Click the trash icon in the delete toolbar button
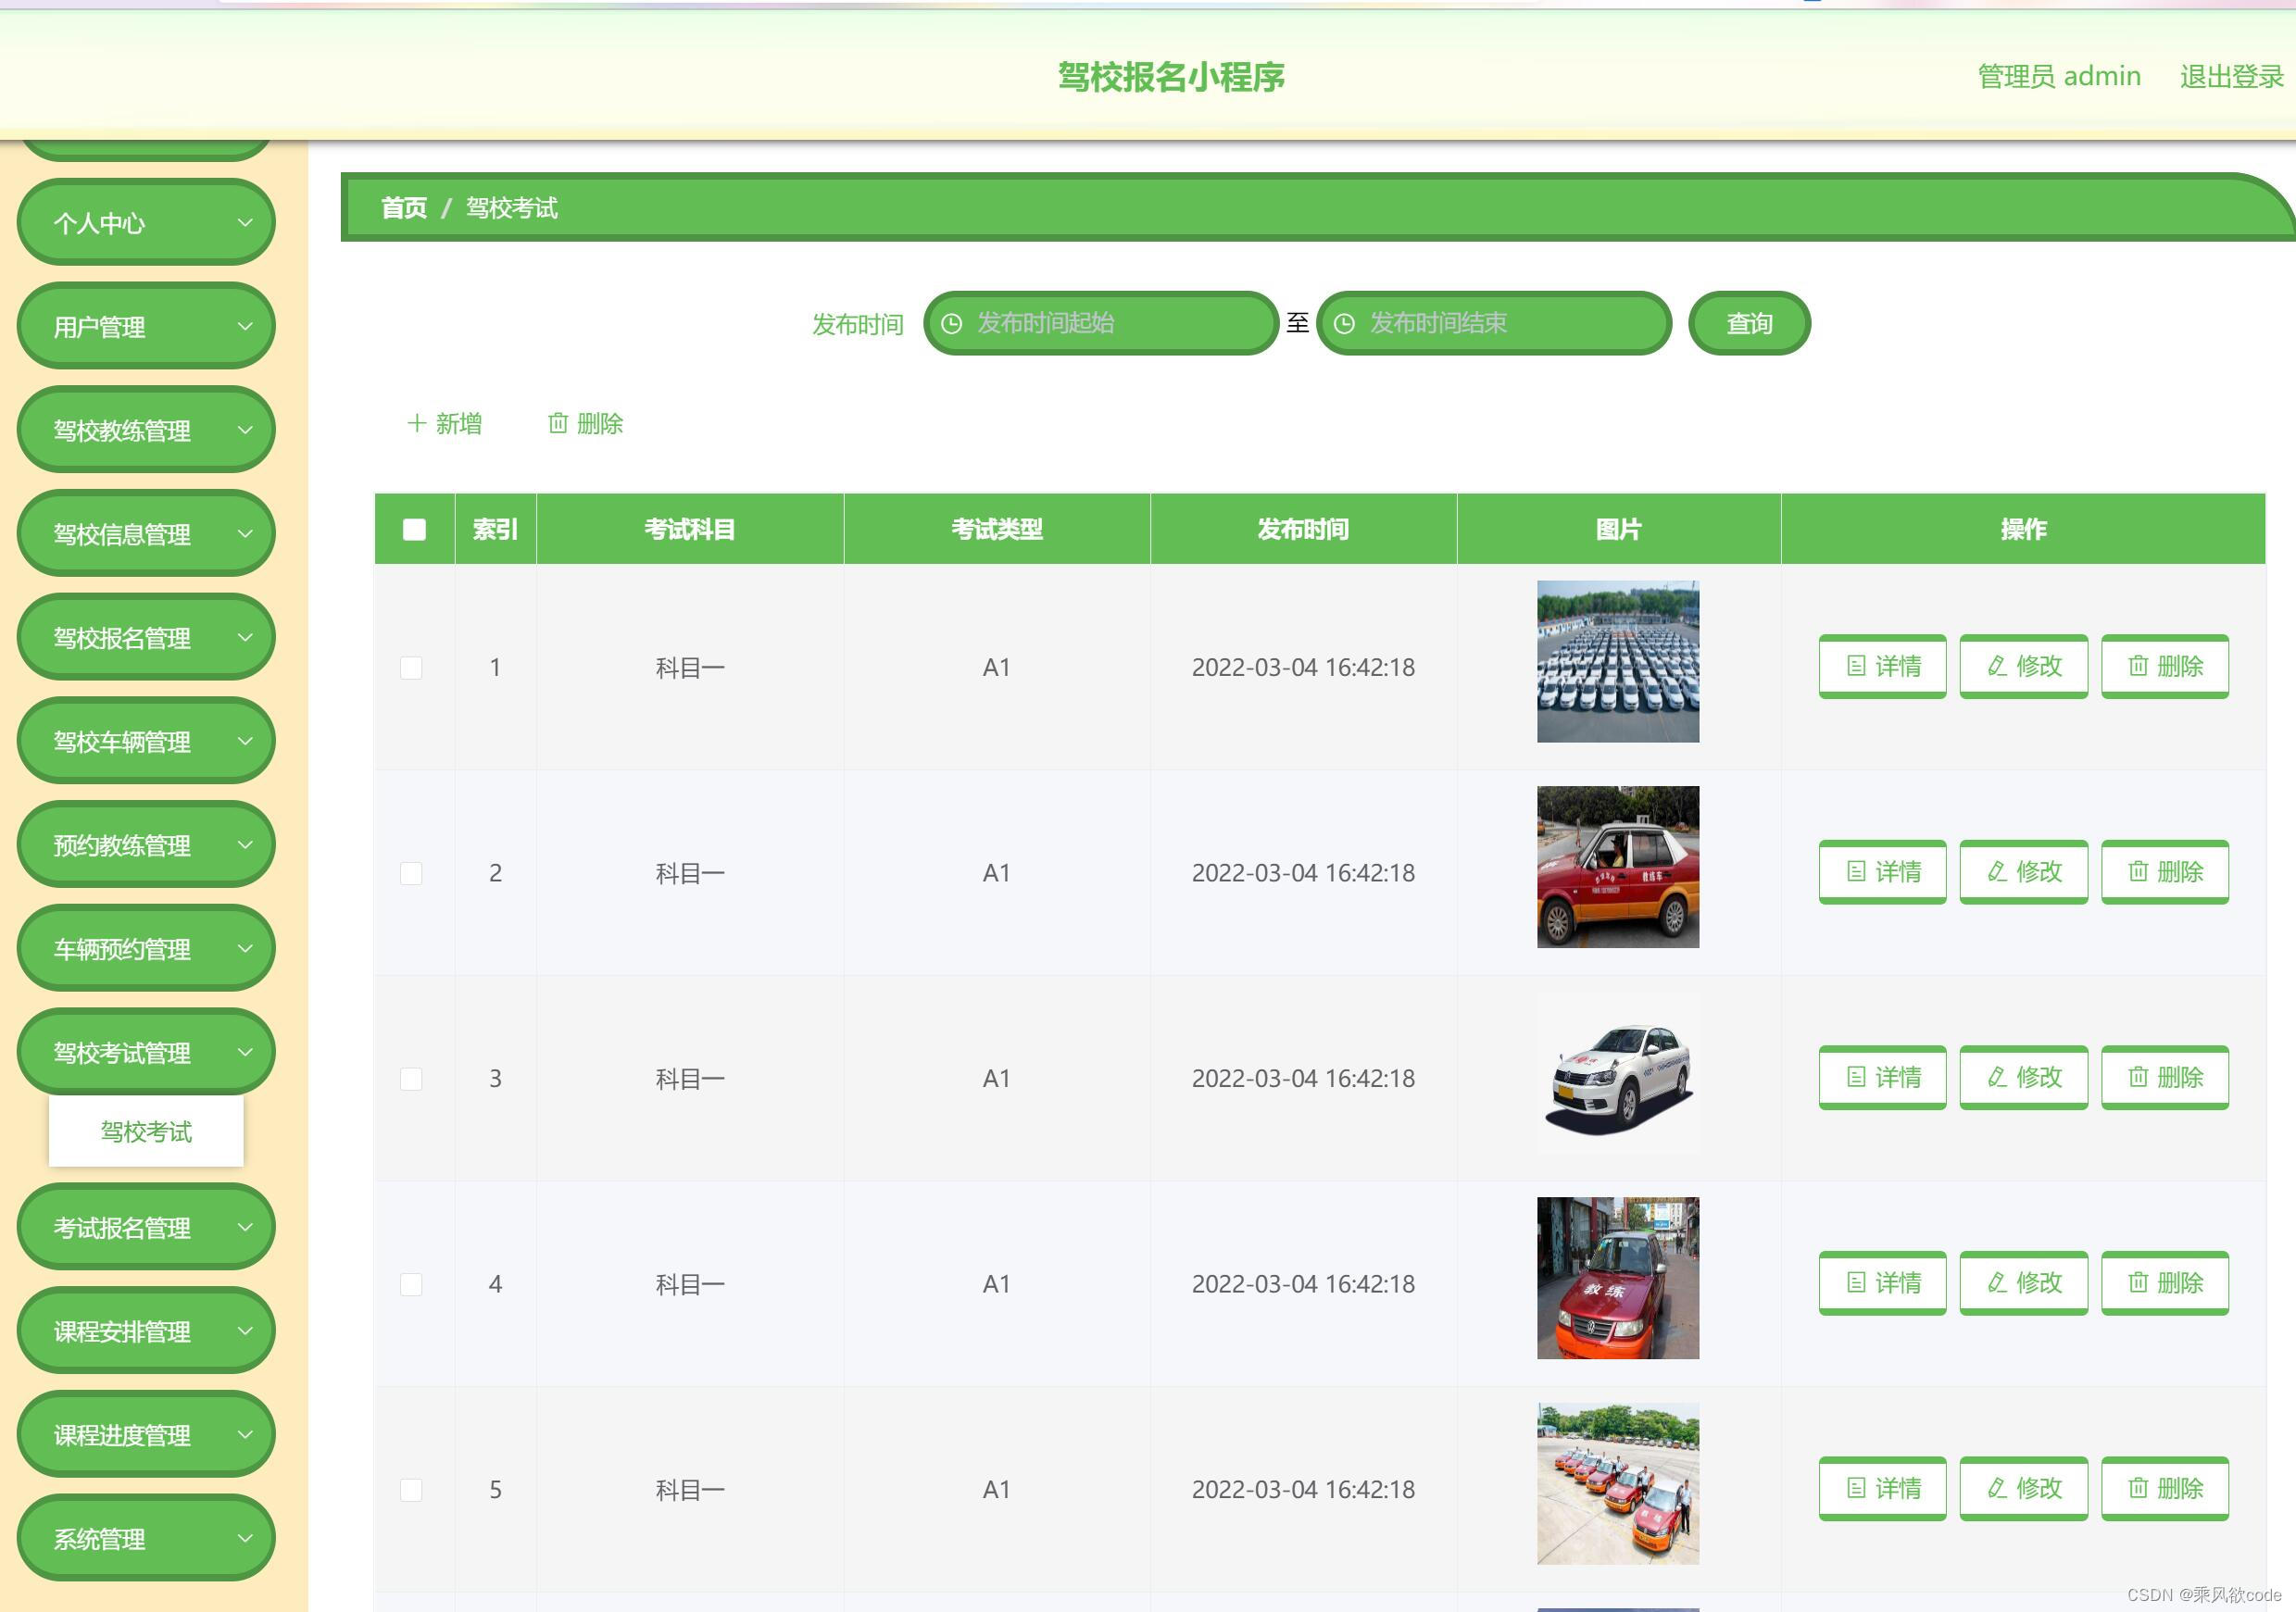The height and width of the screenshot is (1612, 2296). (x=558, y=423)
